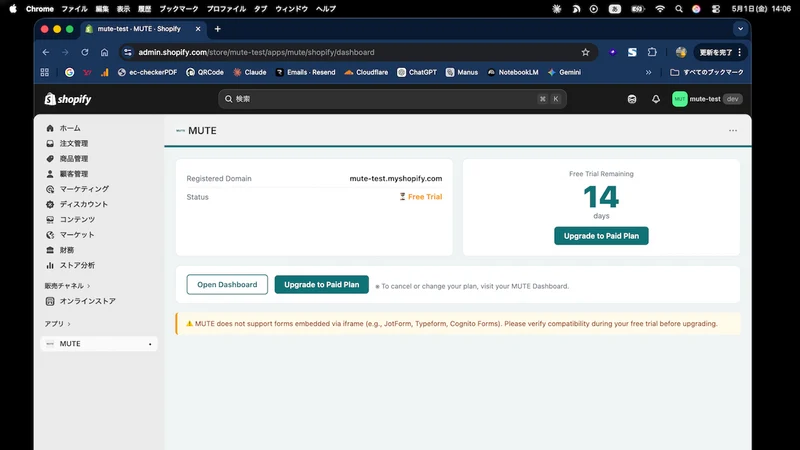Open the tab search dropdown arrow
Viewport: 800px width, 450px height.
click(x=740, y=29)
